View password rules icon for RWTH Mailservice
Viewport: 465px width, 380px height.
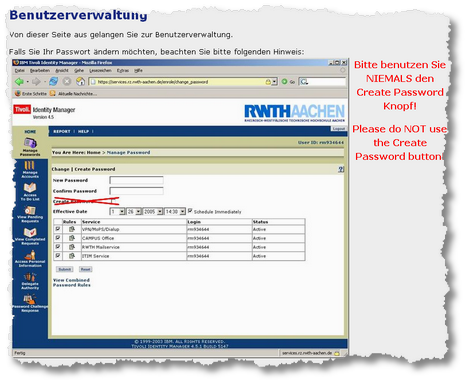pos(71,247)
